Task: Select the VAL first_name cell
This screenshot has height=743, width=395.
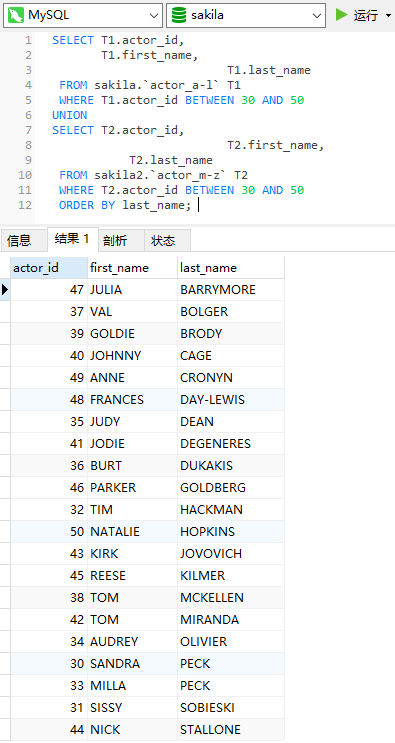Action: click(x=133, y=312)
